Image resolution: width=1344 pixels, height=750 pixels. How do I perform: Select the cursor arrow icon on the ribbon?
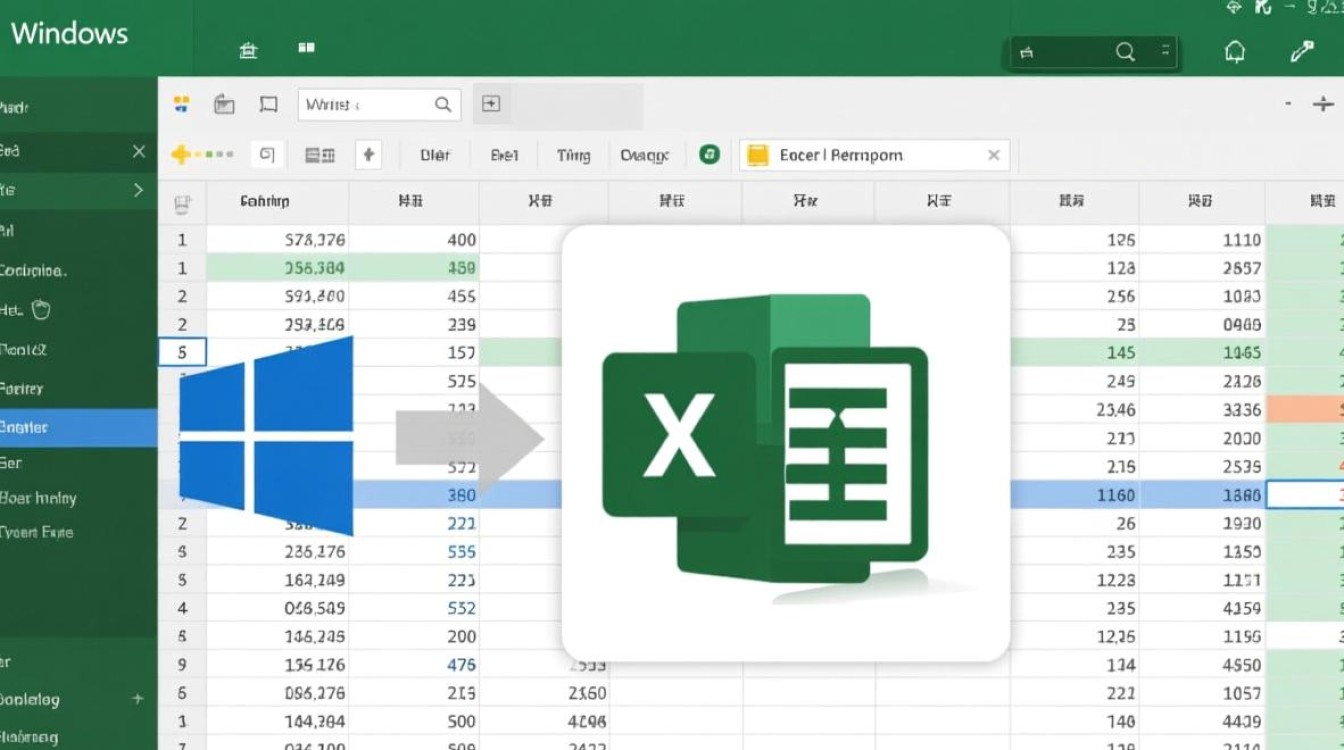[369, 155]
